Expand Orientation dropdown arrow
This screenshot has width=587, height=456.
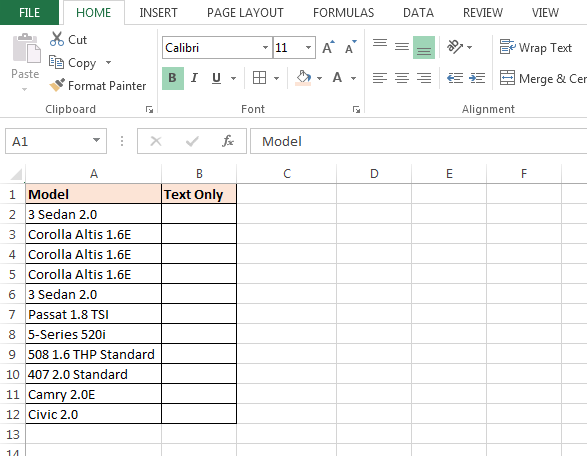point(469,48)
